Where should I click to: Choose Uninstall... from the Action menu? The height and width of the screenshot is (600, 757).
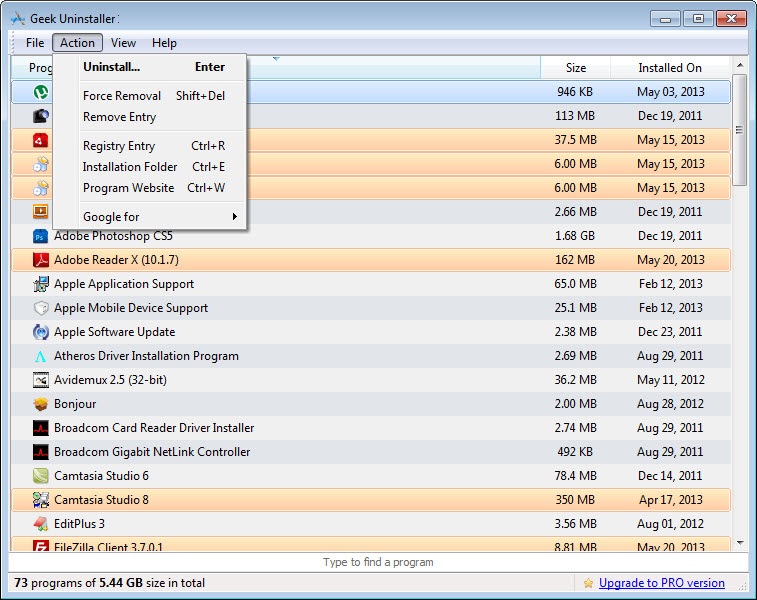click(x=111, y=67)
